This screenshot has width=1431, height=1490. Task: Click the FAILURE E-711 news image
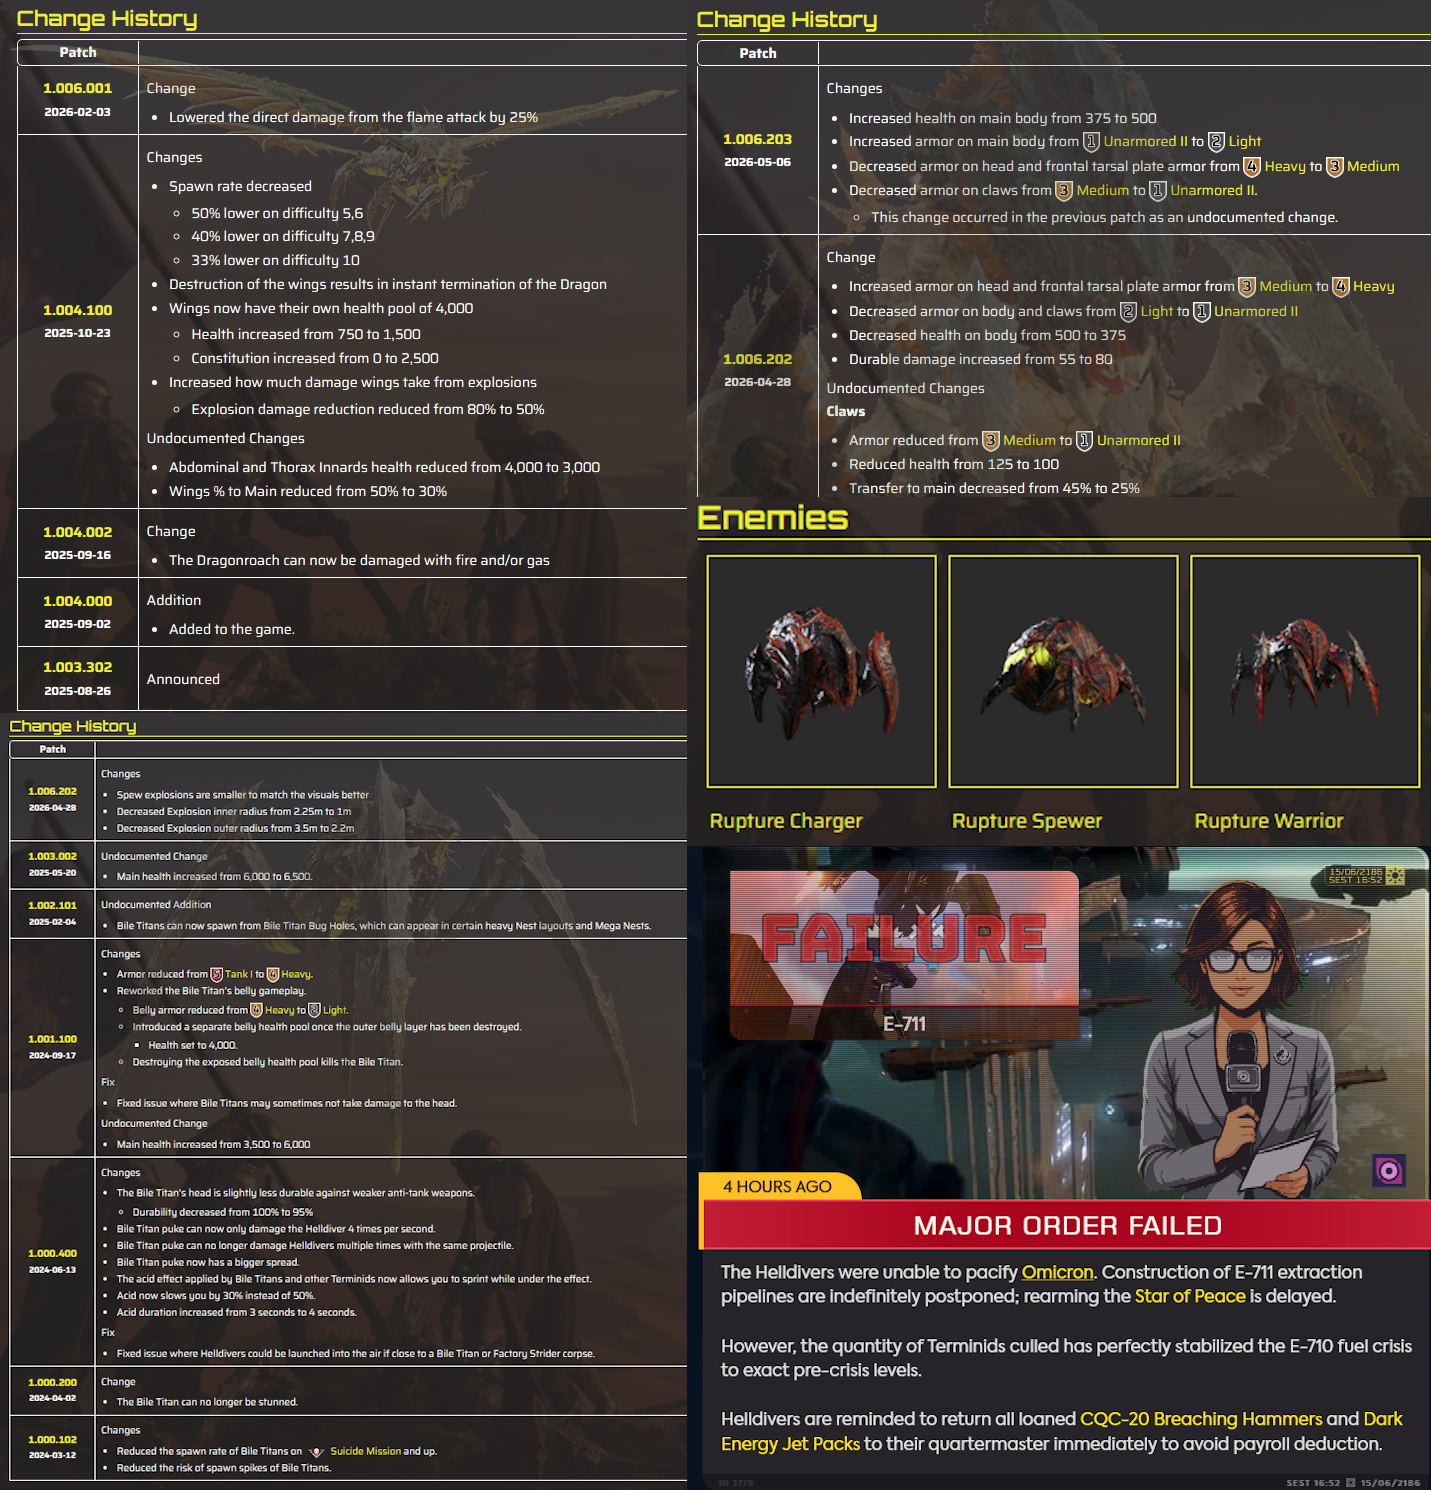tap(904, 955)
